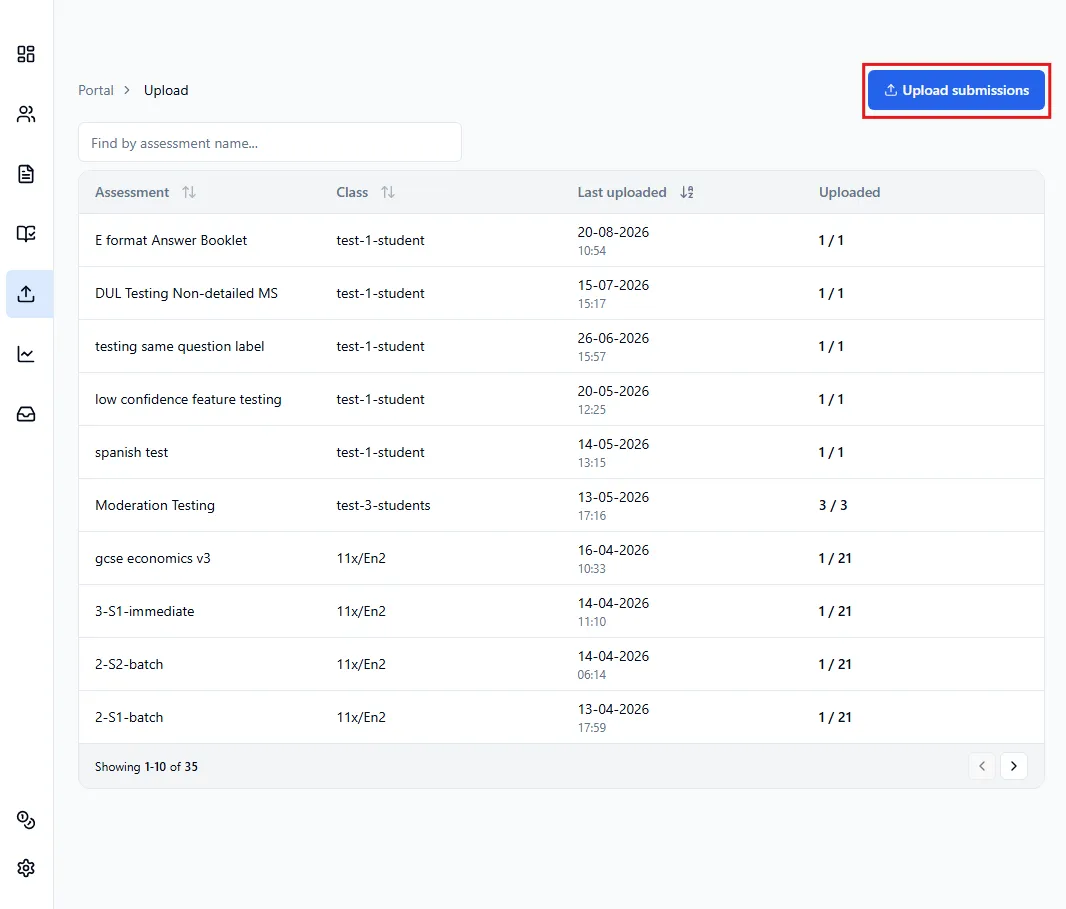Open the line chart analytics sidebar icon
The image size is (1066, 909).
(26, 354)
